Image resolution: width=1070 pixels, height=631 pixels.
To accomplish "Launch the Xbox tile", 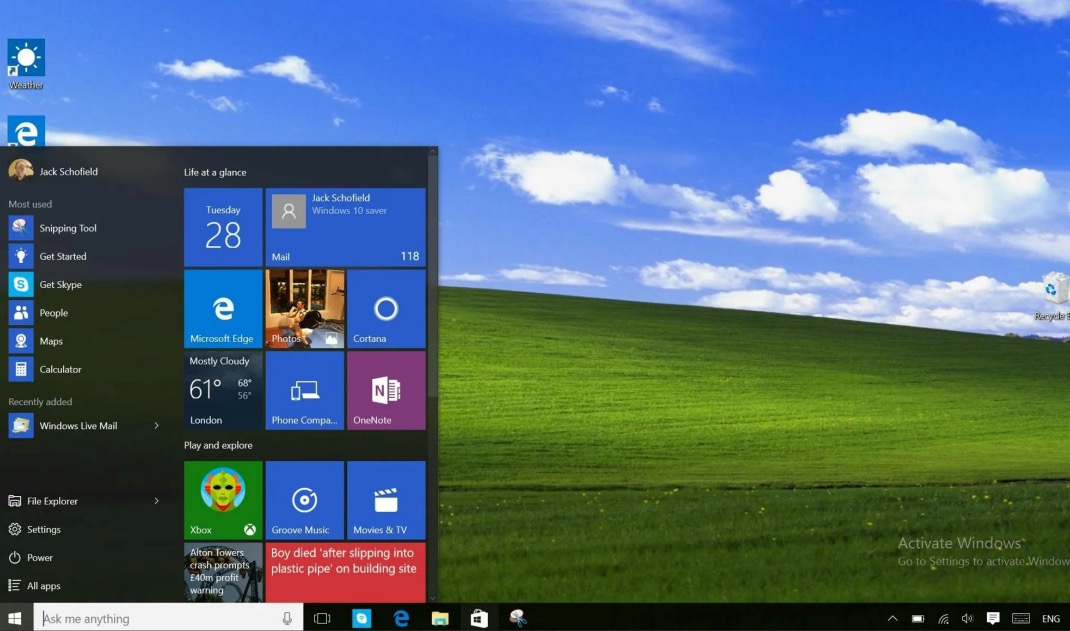I will (223, 500).
